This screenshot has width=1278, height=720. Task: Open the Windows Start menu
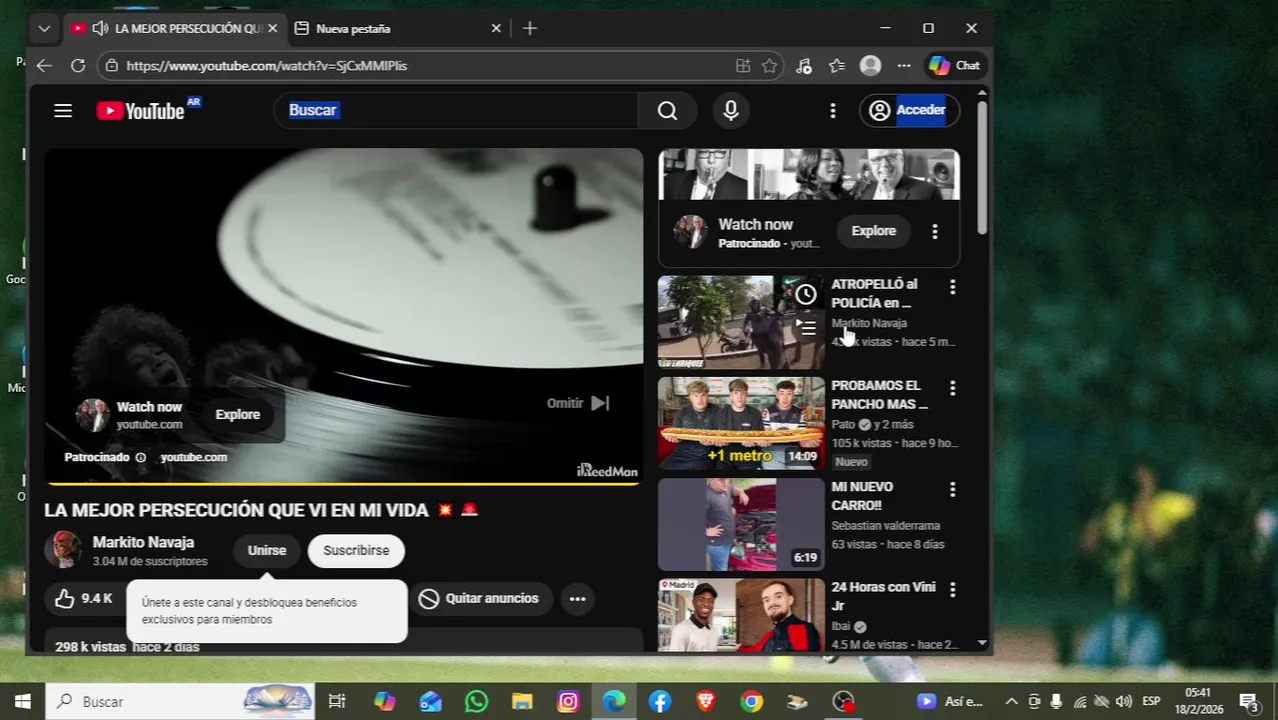22,702
